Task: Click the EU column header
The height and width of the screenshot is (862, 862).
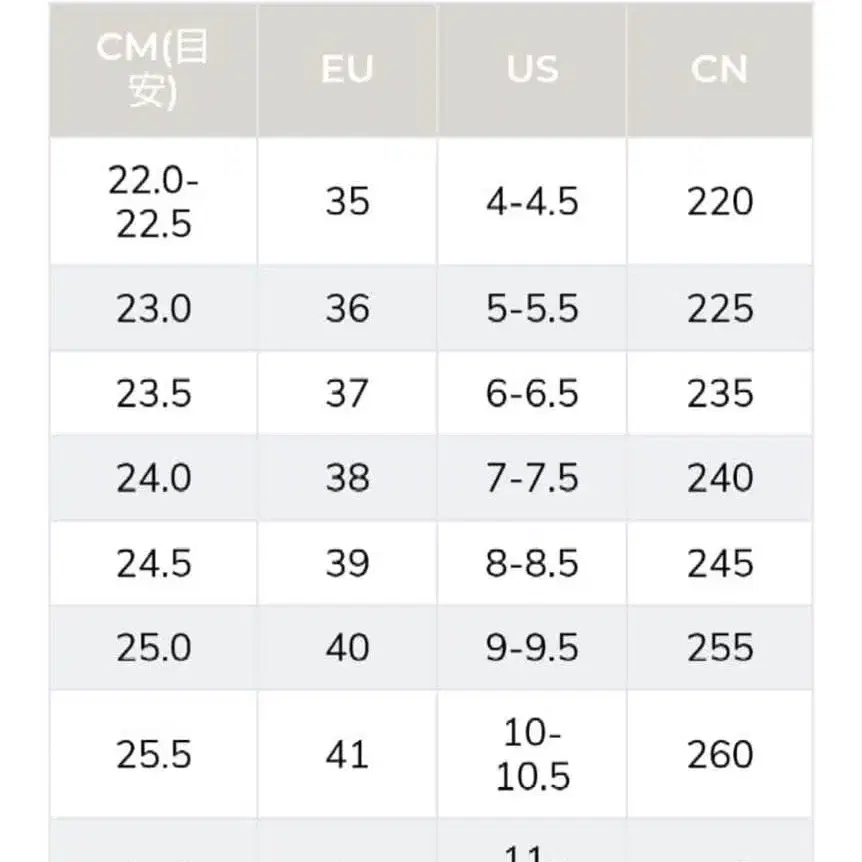Action: (x=347, y=70)
